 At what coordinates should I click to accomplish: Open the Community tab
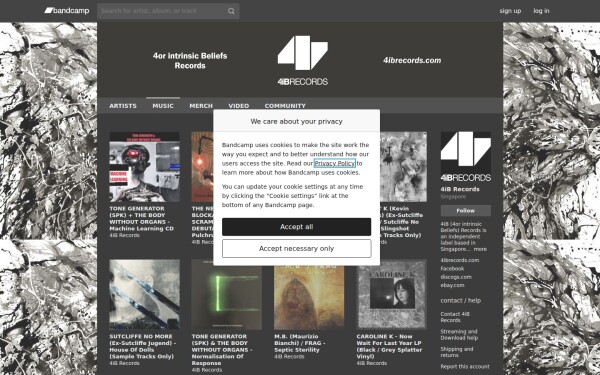285,106
